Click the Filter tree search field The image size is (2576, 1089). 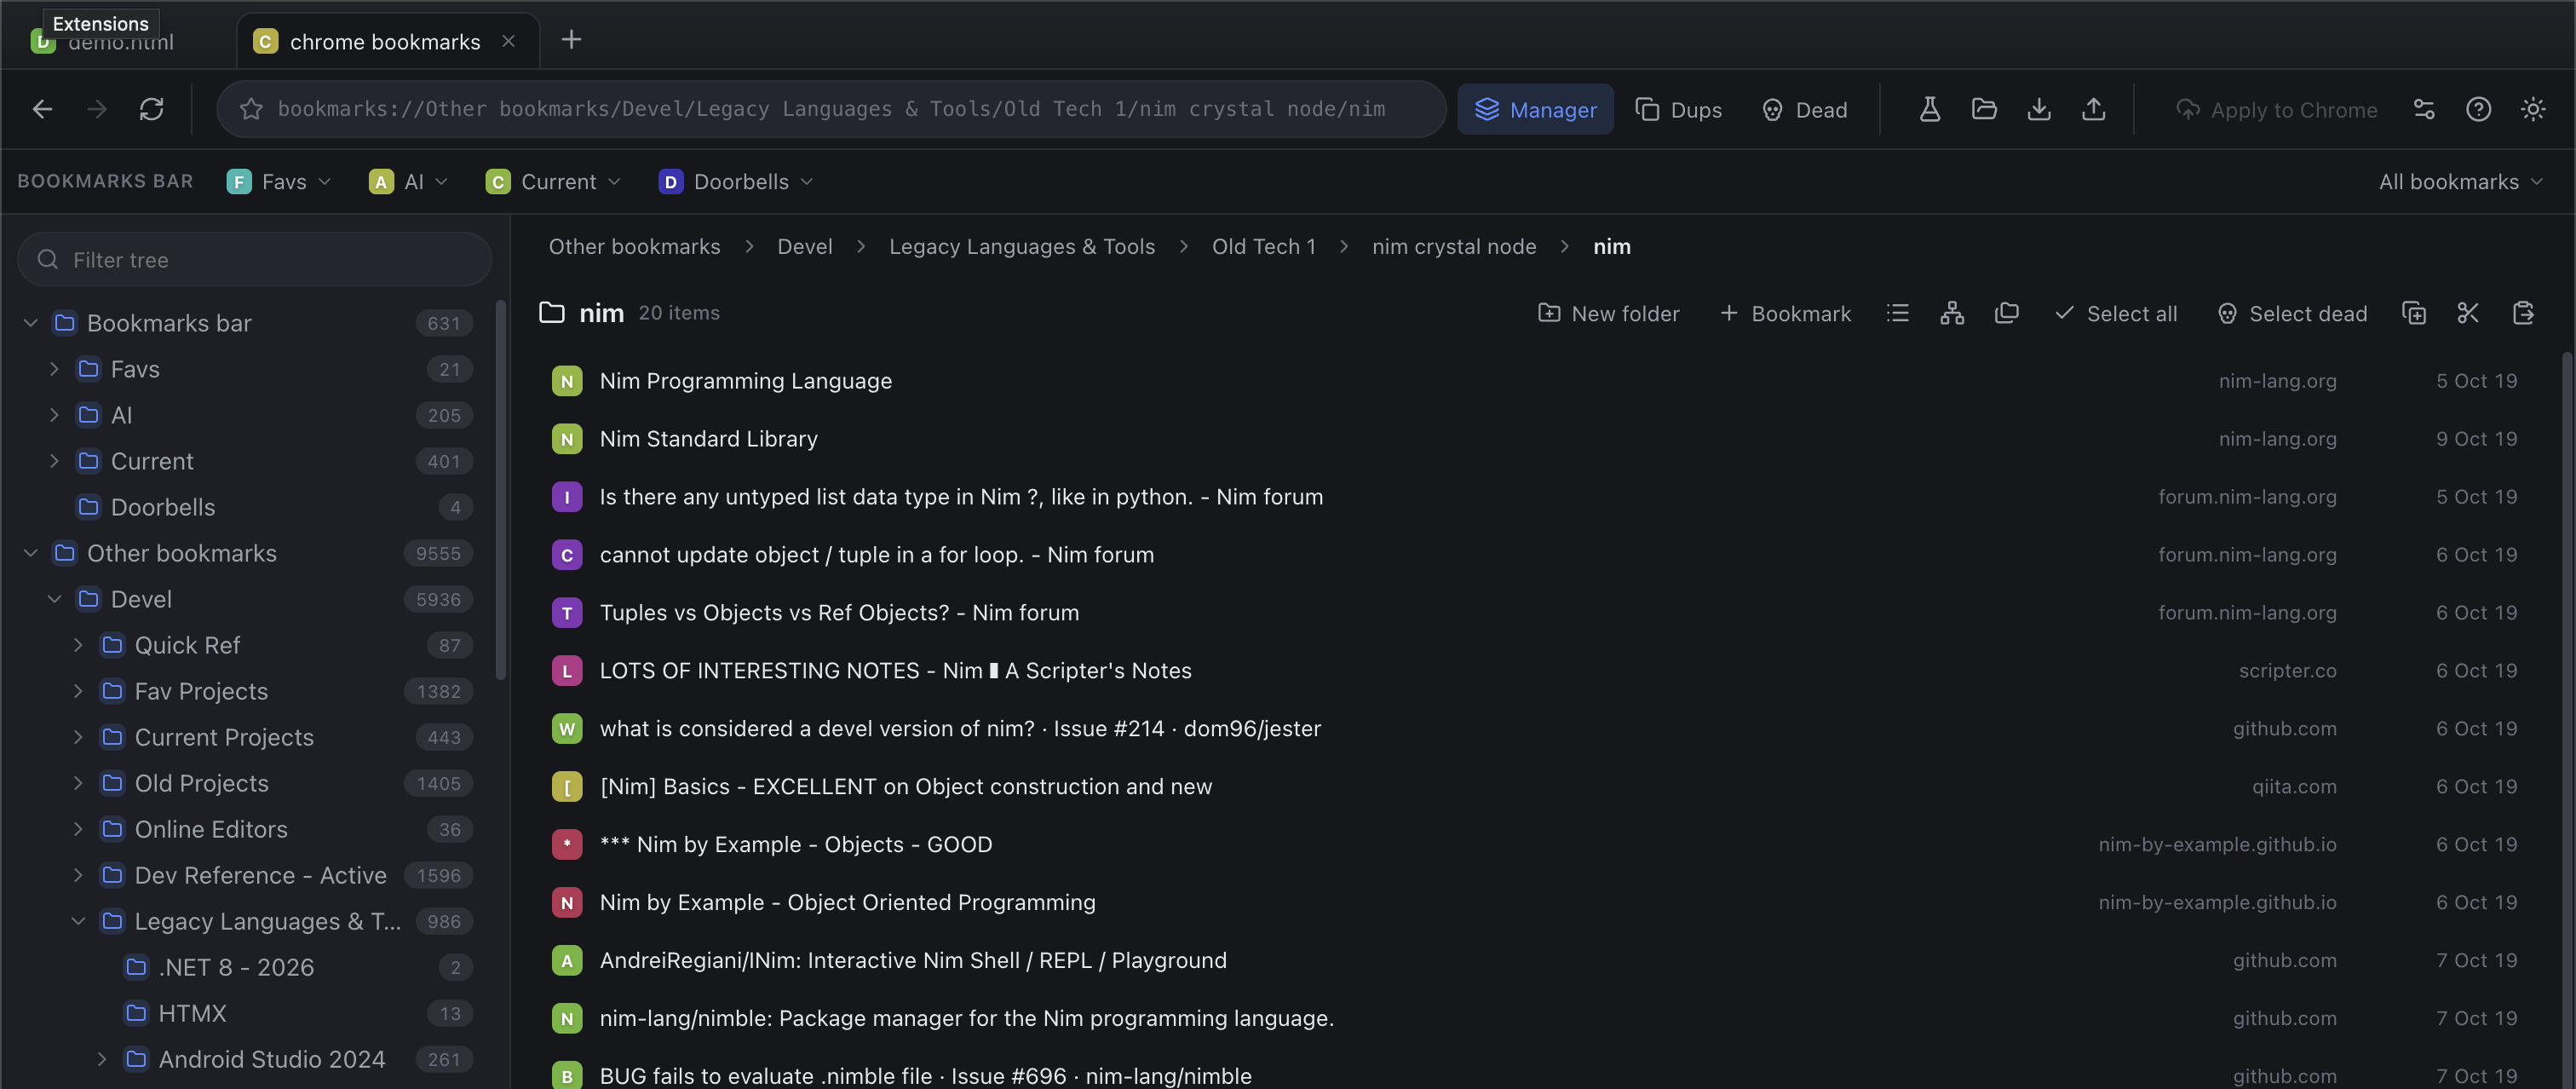click(254, 260)
